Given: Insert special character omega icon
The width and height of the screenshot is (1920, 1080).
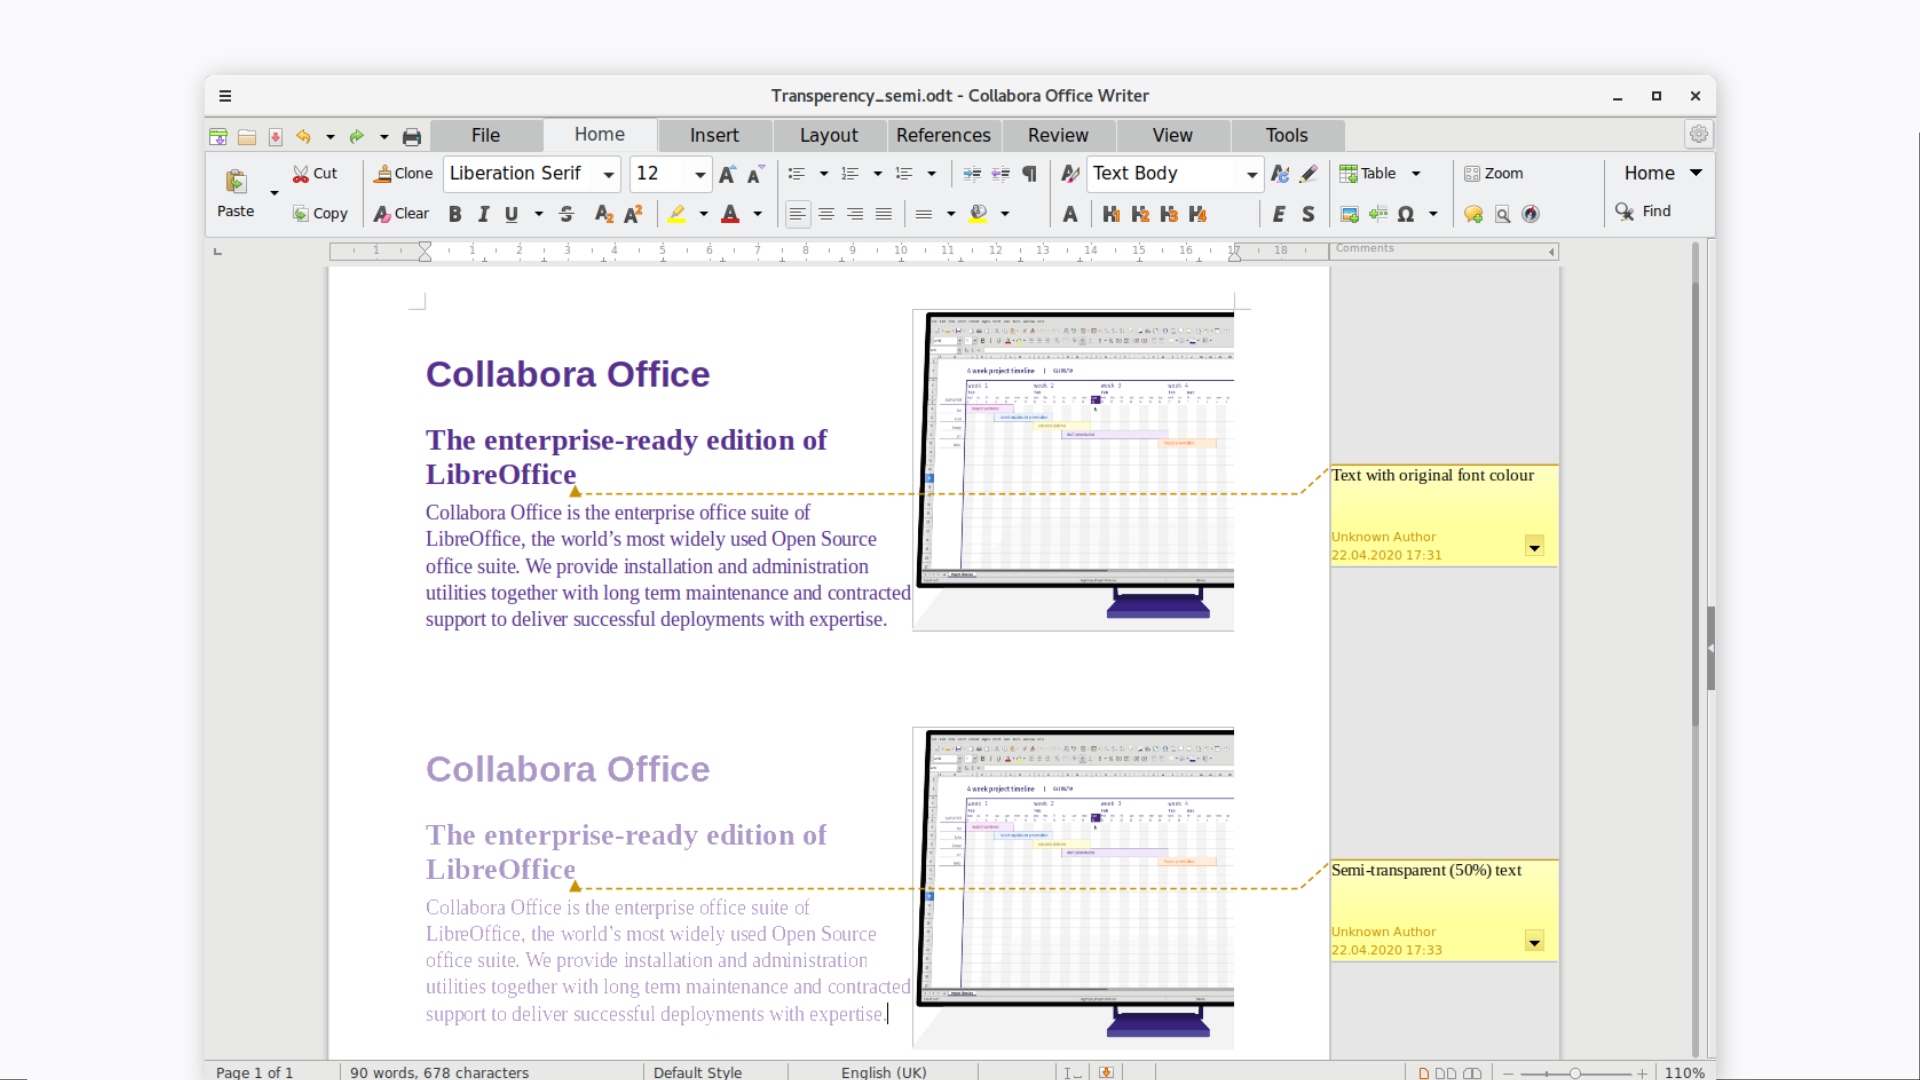Looking at the screenshot, I should [x=1405, y=214].
